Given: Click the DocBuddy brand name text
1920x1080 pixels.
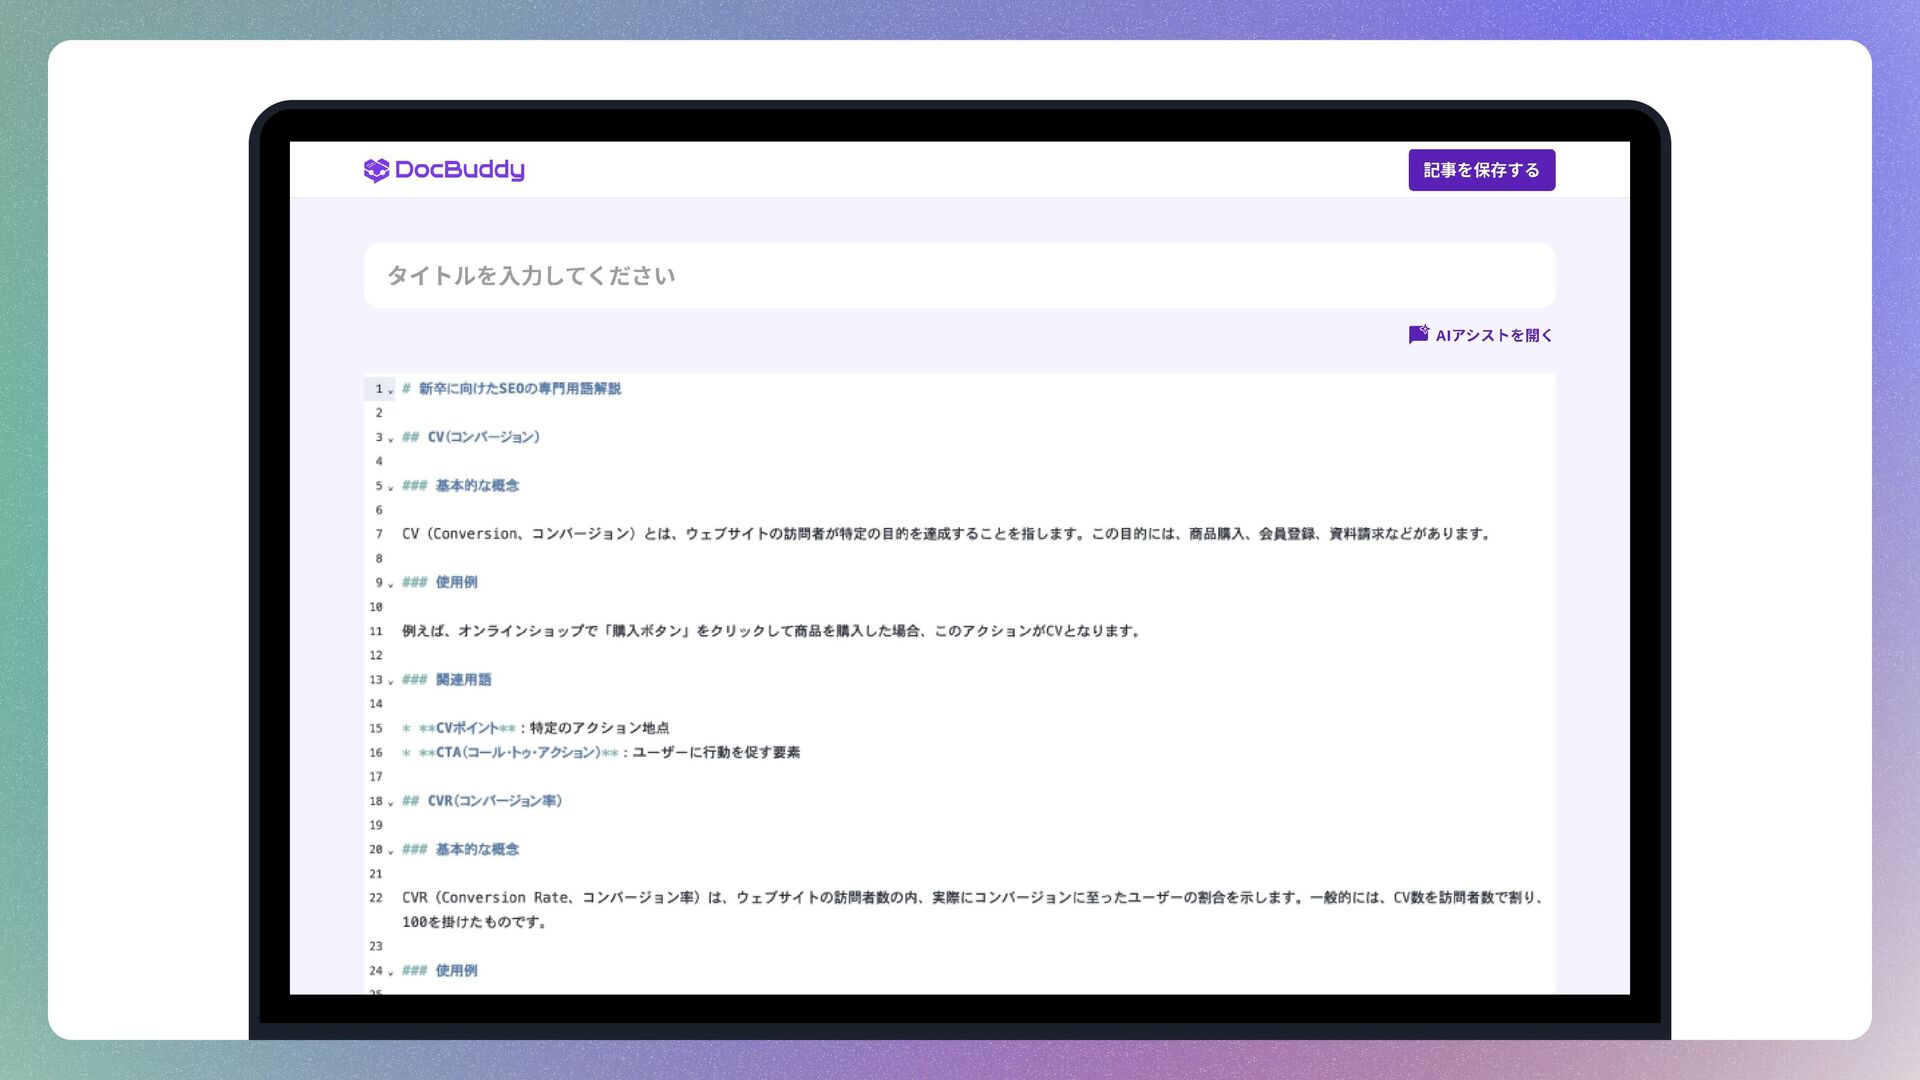Looking at the screenshot, I should coord(459,170).
